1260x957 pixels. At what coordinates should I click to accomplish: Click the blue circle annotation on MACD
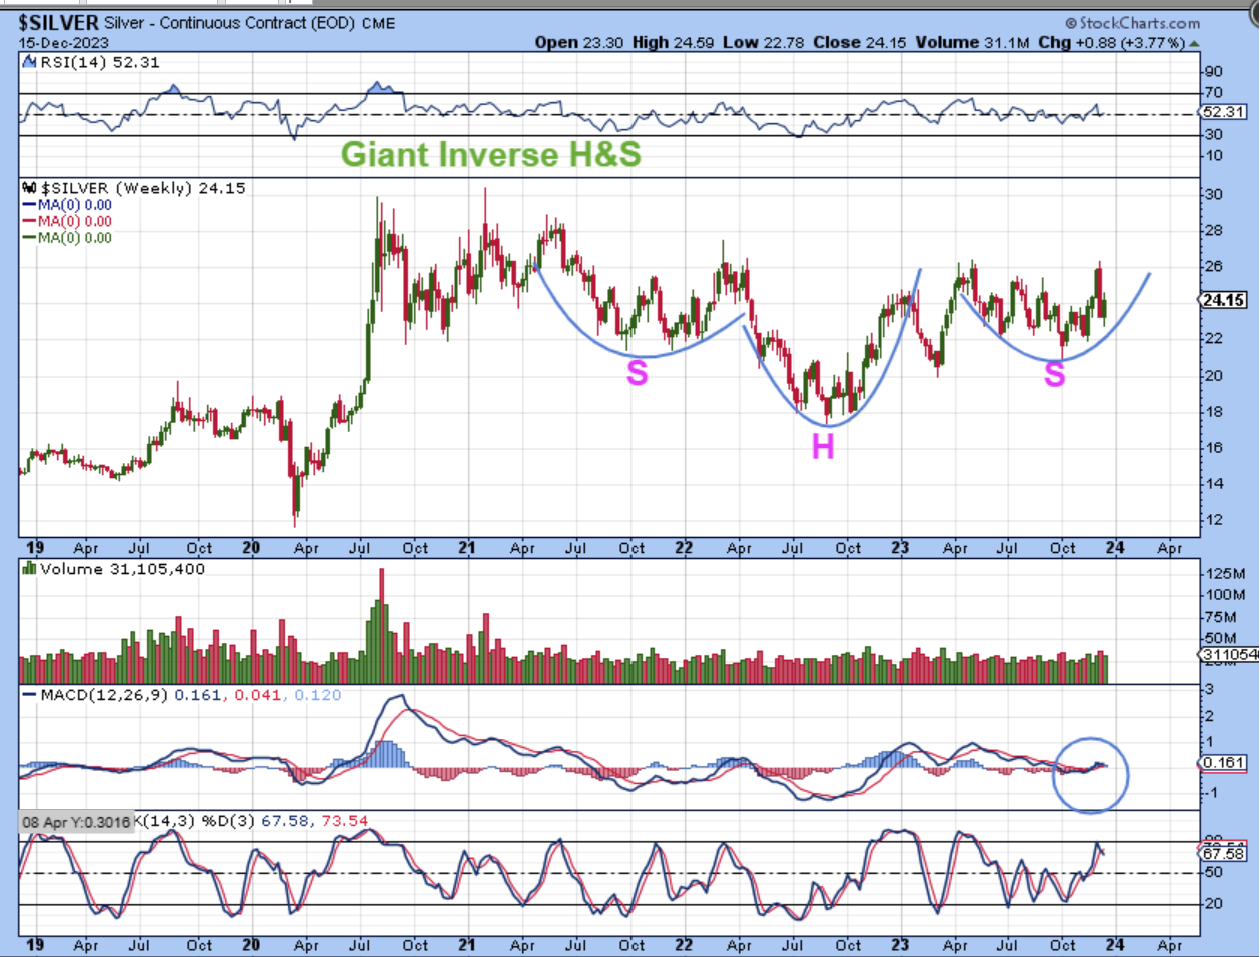[x=1091, y=775]
